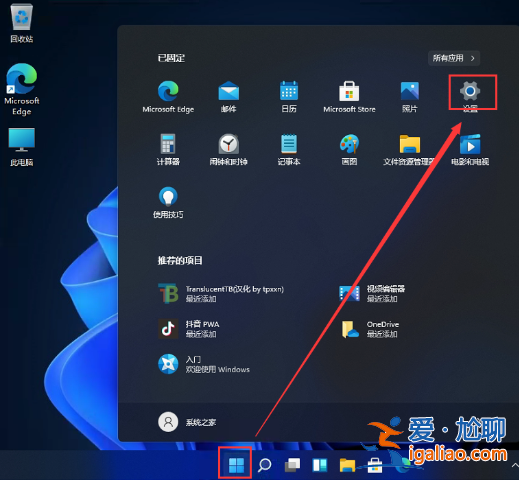Open recommended 入门 Get Started item
519x481 pixels.
coord(204,364)
